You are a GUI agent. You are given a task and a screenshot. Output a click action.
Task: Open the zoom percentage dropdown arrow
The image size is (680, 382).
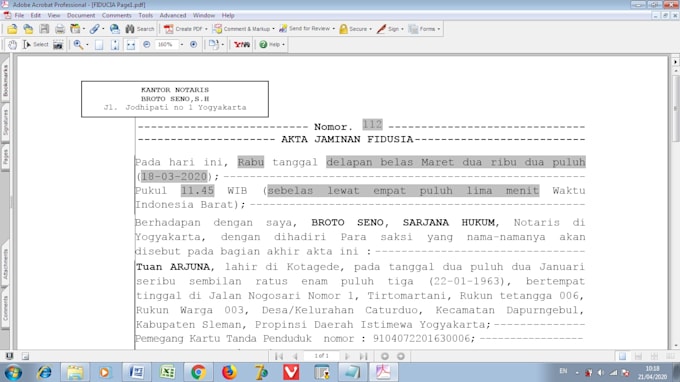pos(182,45)
